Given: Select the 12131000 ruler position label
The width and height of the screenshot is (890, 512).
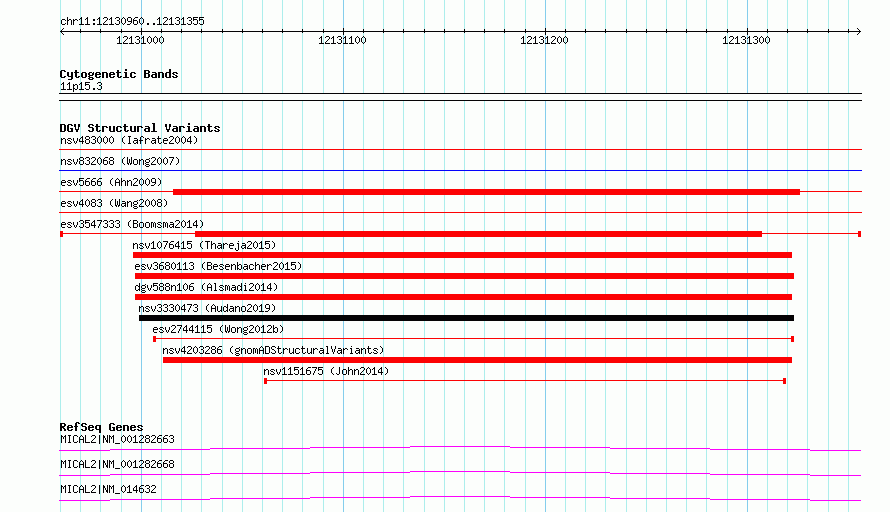Looking at the screenshot, I should (140, 40).
